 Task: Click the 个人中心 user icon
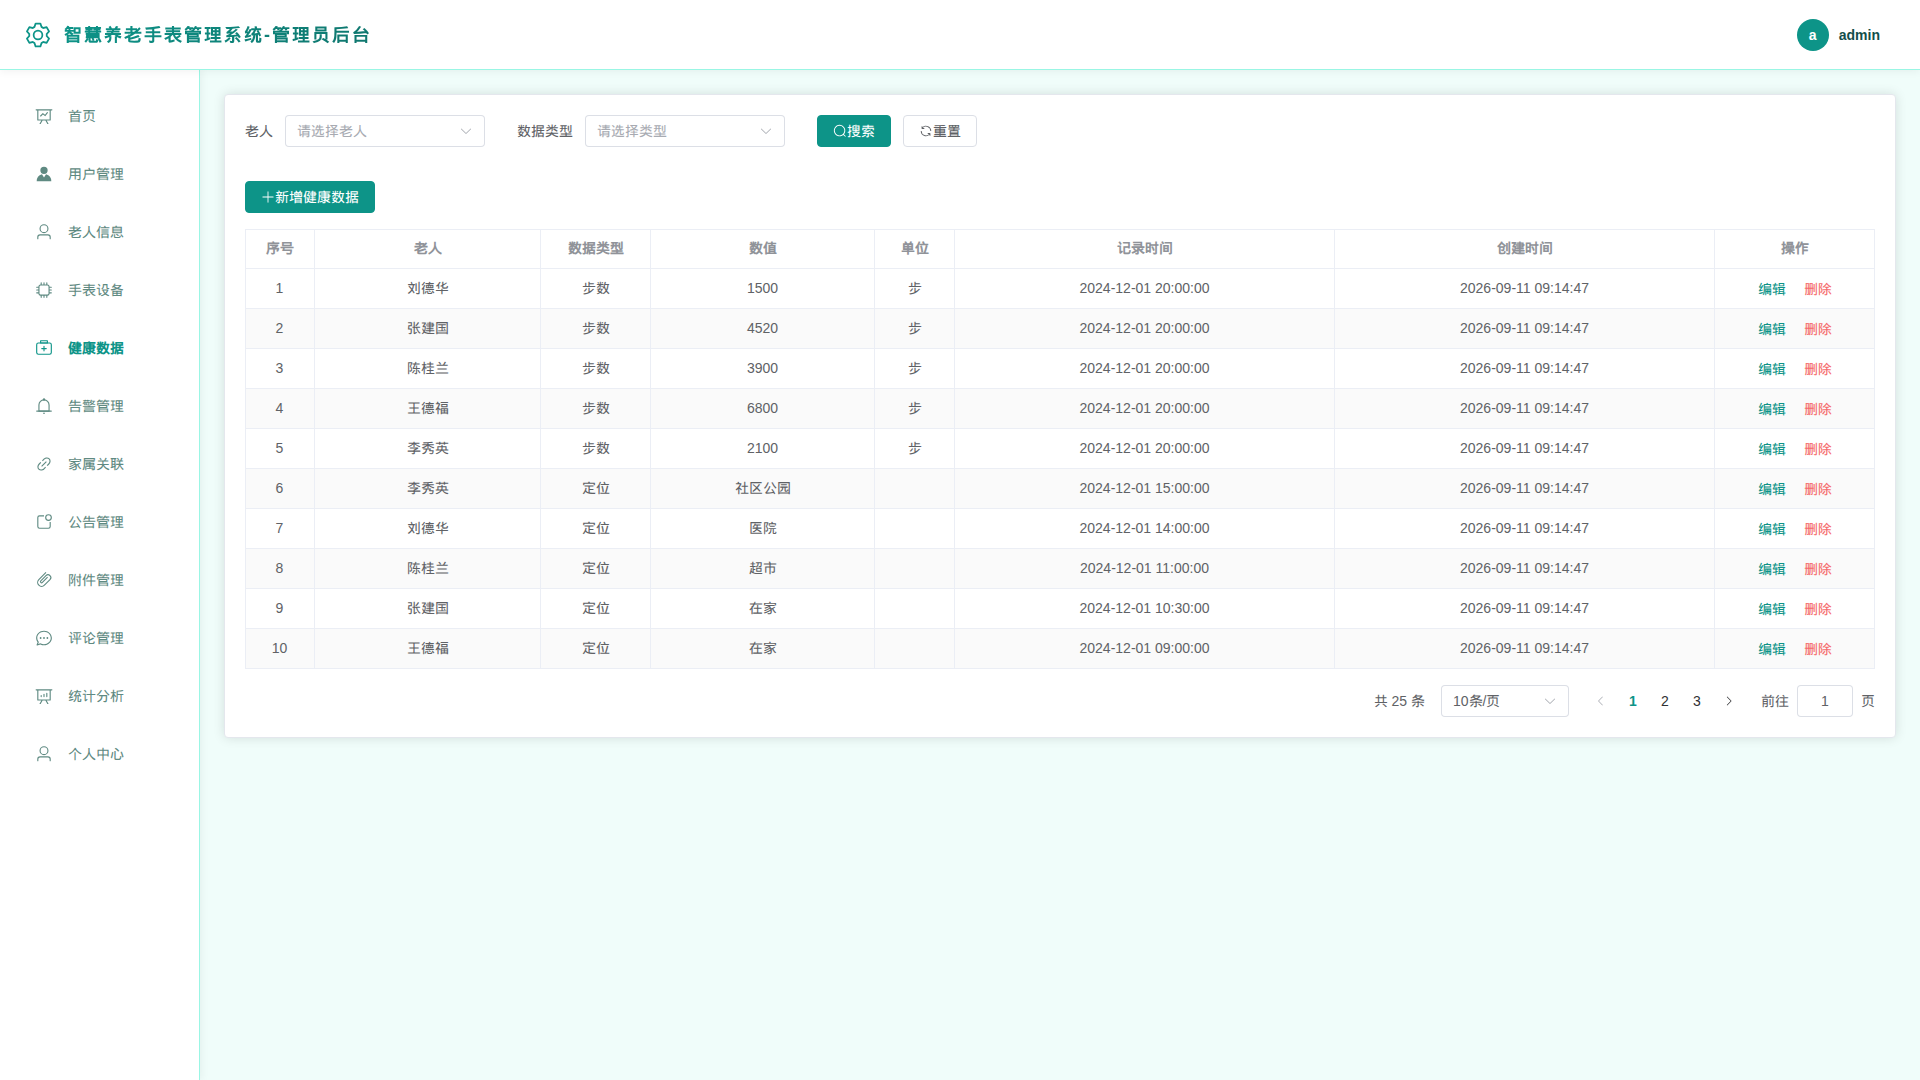click(44, 754)
